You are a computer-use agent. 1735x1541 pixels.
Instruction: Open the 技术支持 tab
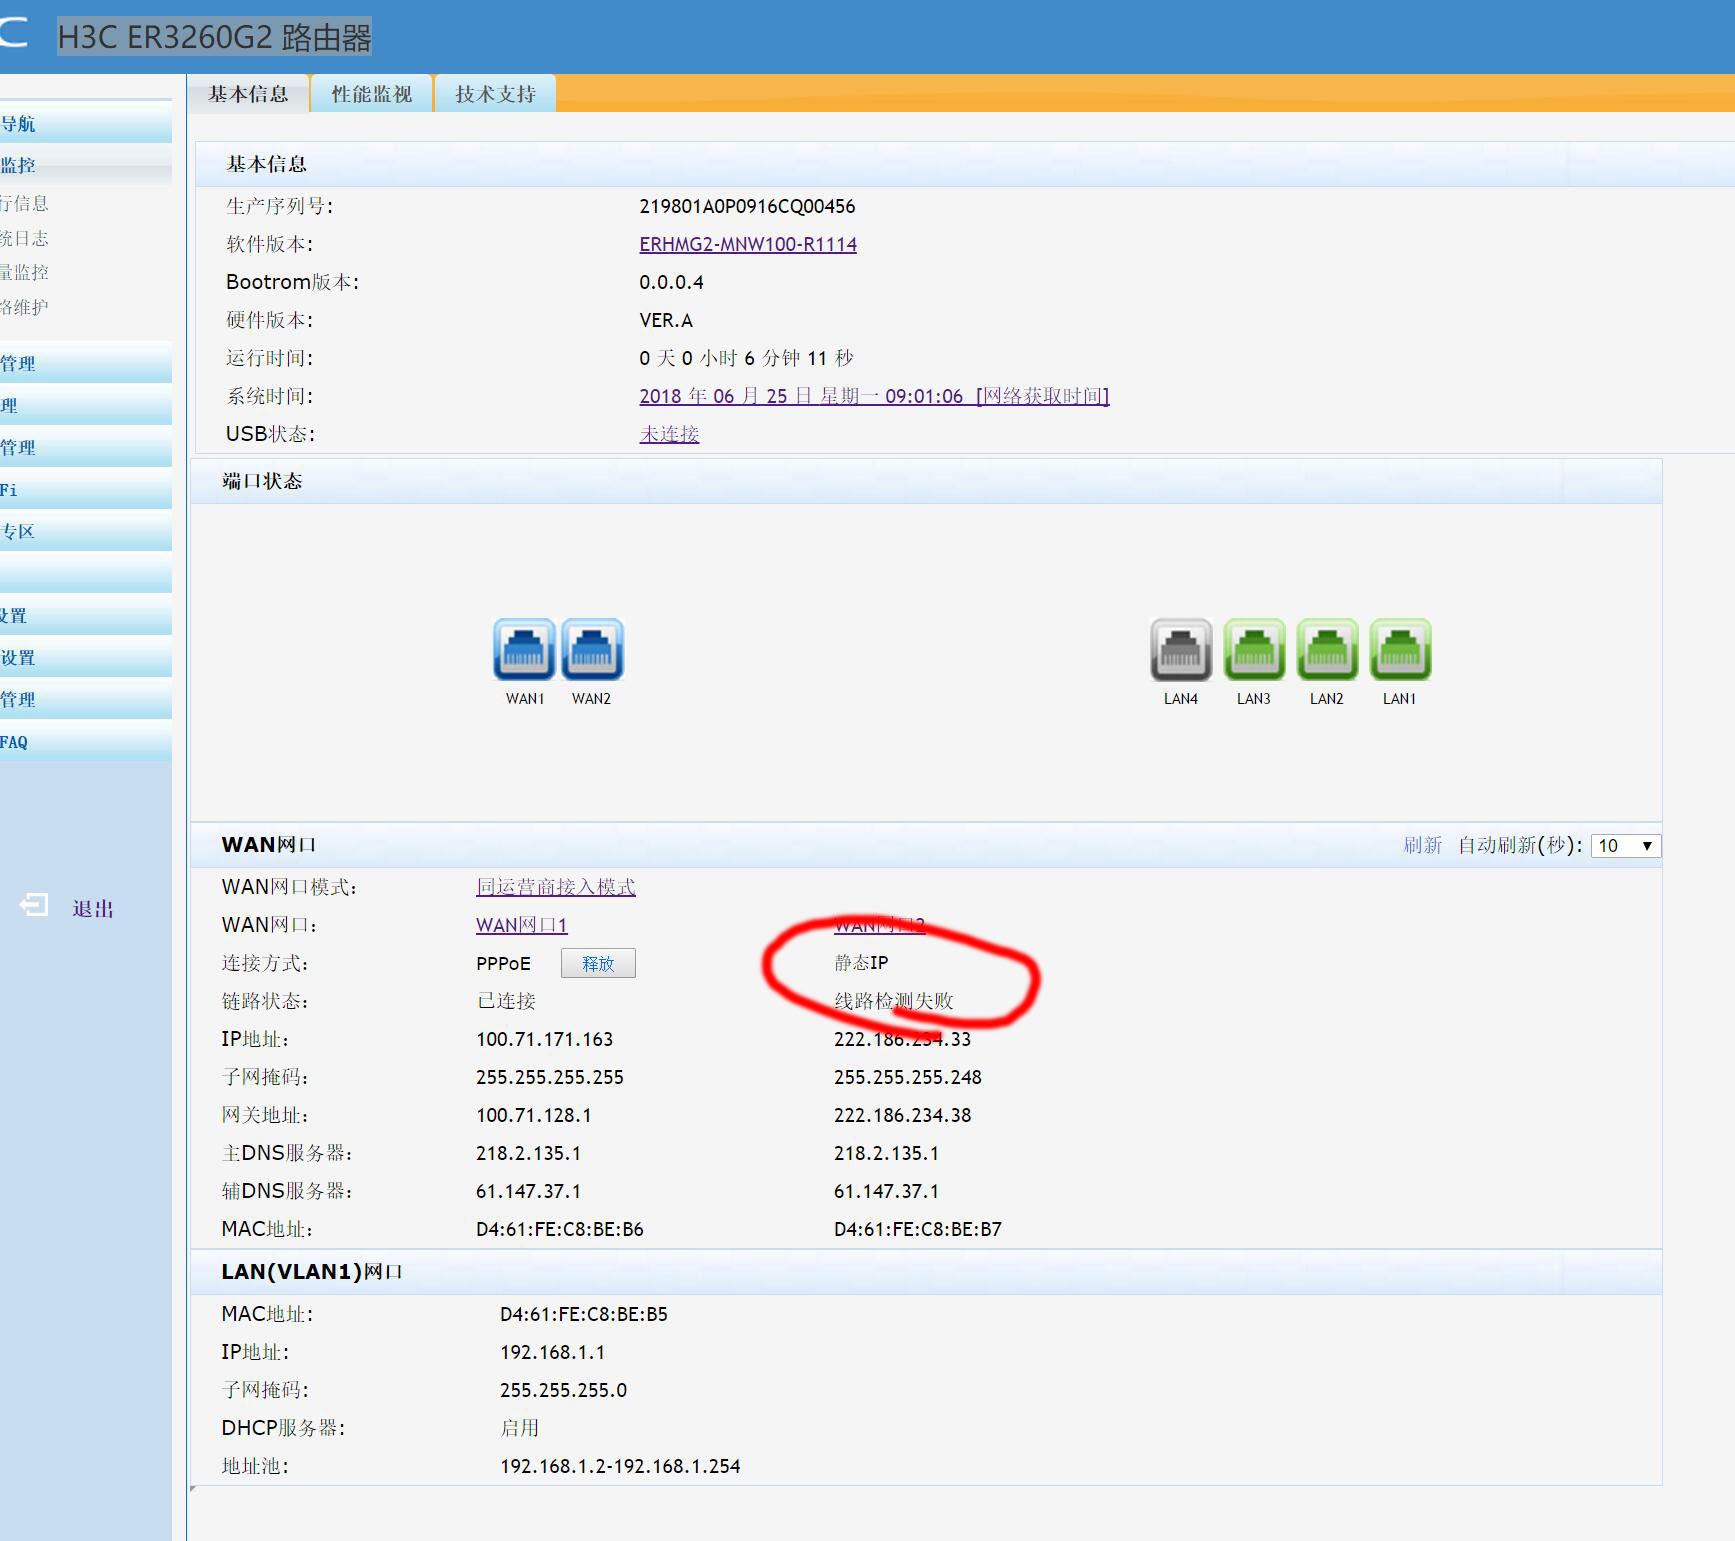click(x=496, y=94)
